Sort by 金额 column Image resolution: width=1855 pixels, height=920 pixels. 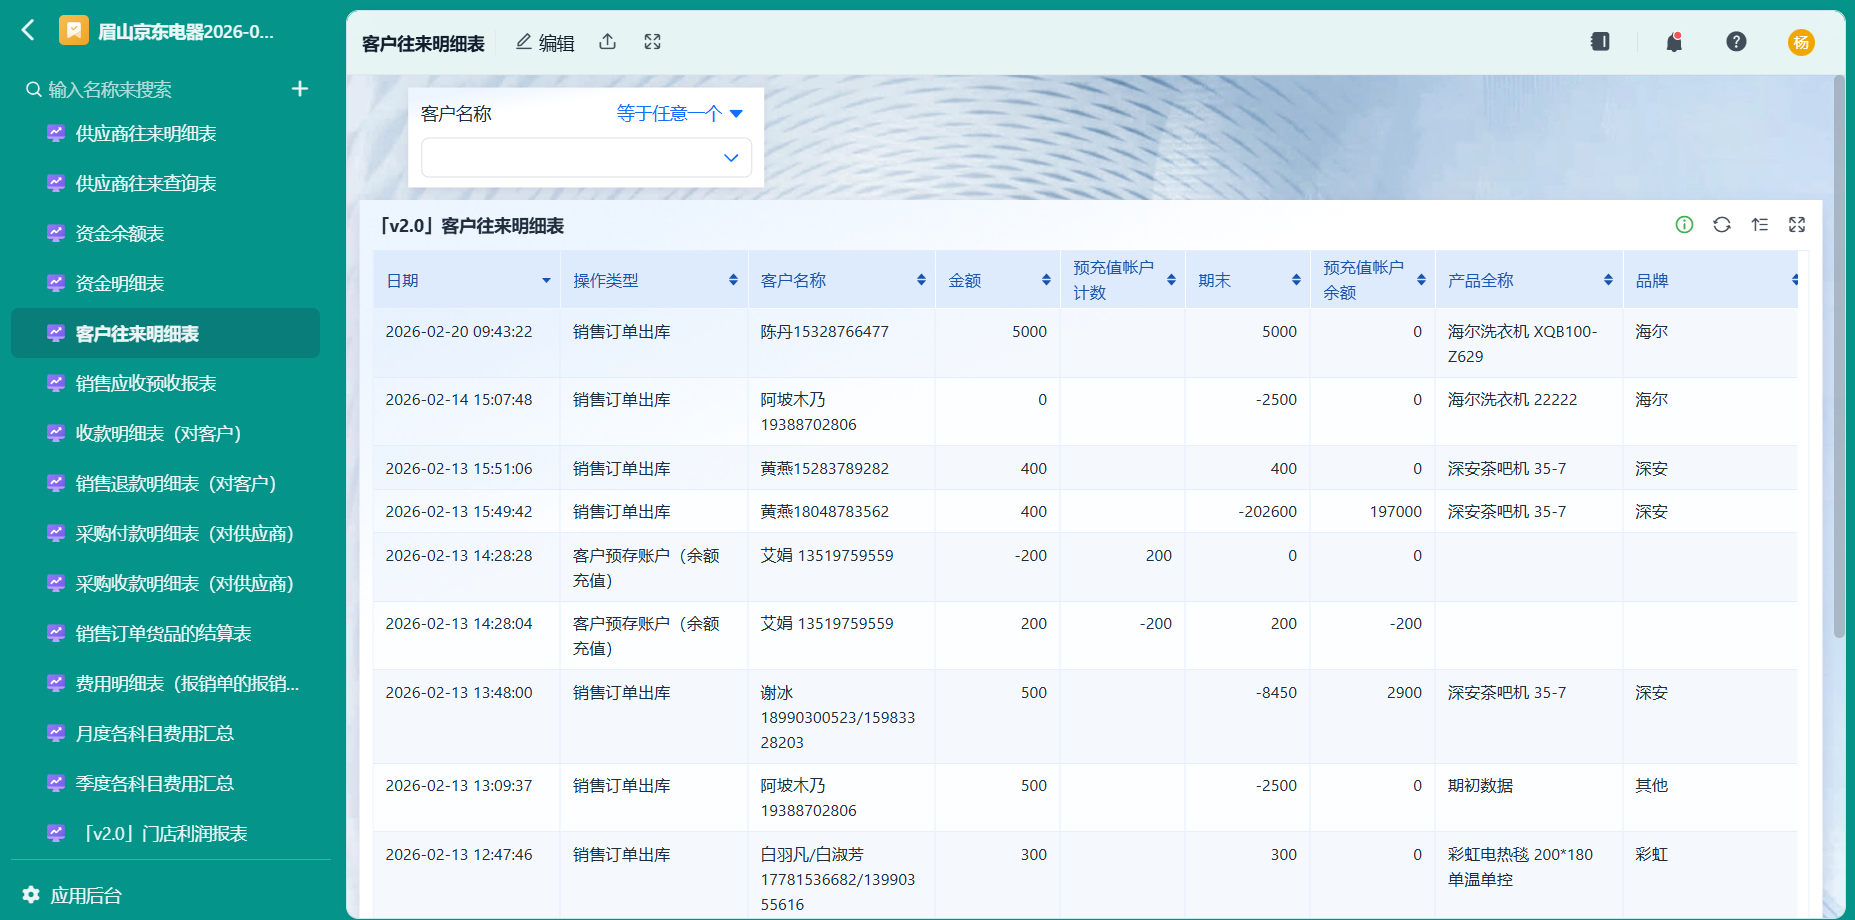1046,281
